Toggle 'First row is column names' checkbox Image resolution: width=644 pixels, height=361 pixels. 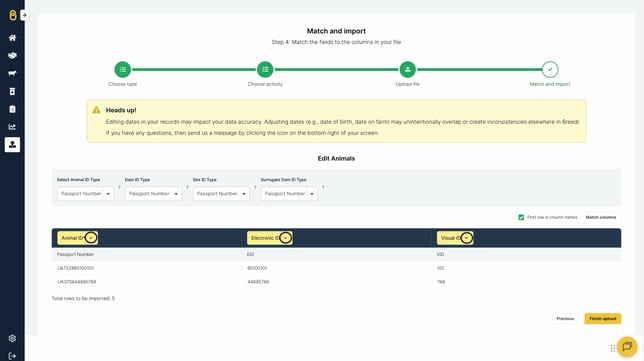pyautogui.click(x=521, y=217)
